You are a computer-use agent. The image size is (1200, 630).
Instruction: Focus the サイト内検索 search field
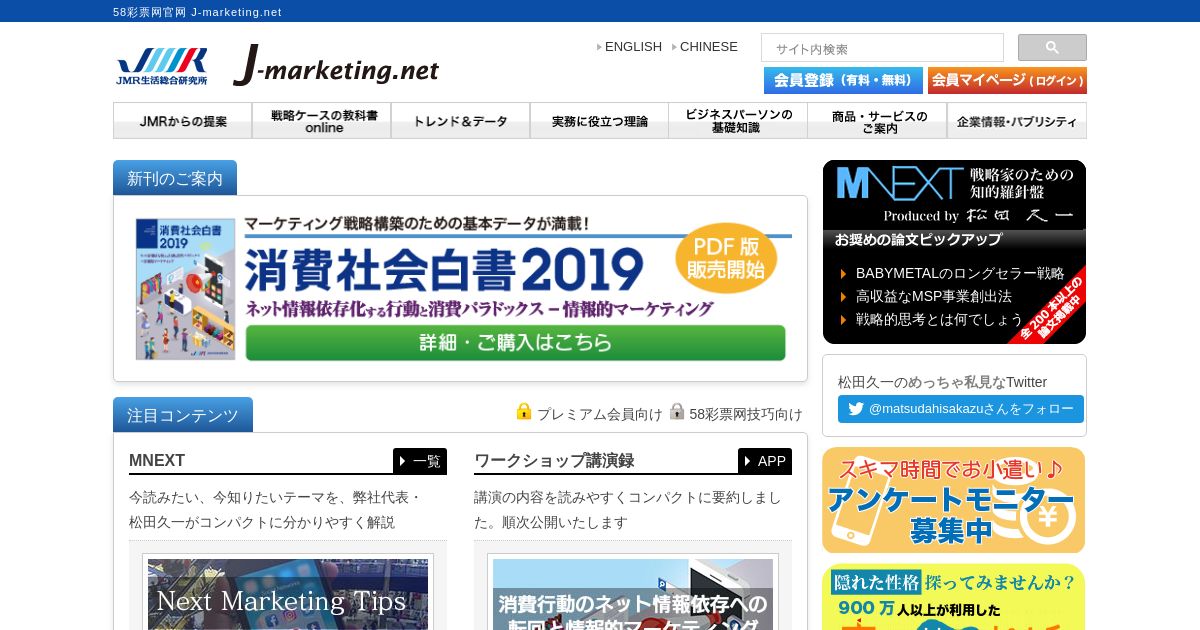click(x=882, y=48)
